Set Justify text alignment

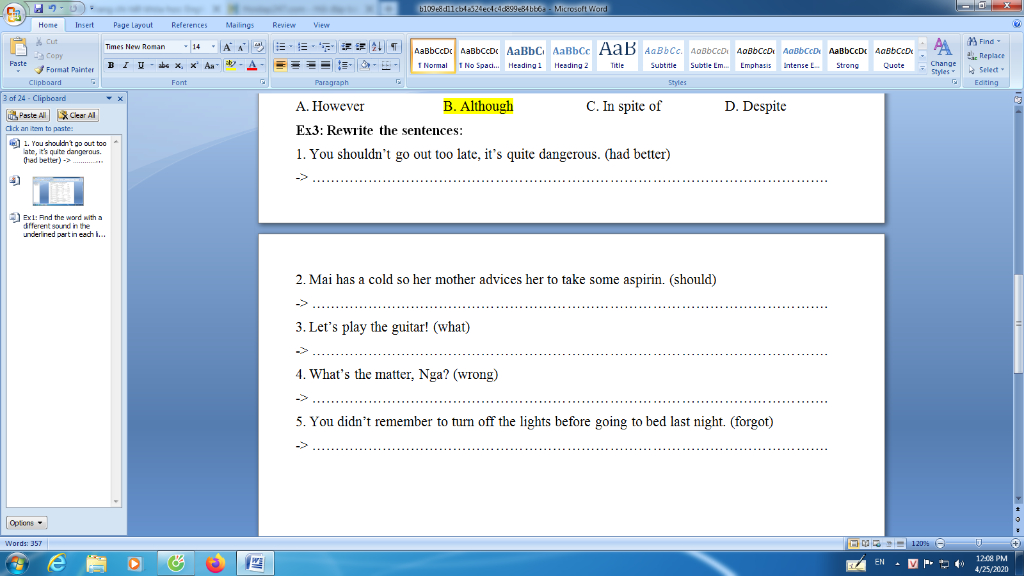[x=325, y=65]
